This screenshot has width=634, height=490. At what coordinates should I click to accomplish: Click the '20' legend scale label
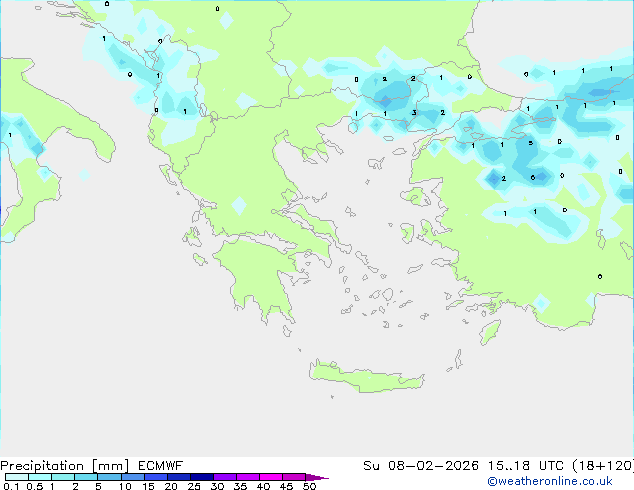tap(171, 486)
